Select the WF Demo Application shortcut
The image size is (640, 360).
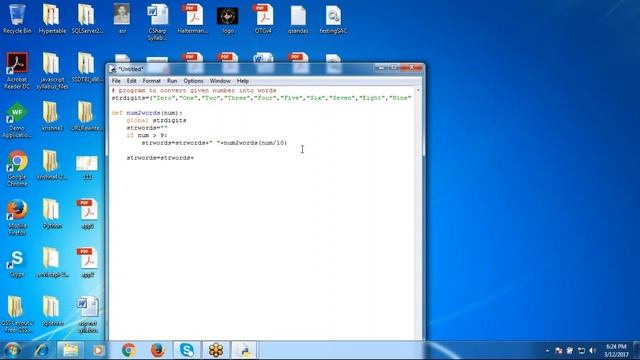17,120
